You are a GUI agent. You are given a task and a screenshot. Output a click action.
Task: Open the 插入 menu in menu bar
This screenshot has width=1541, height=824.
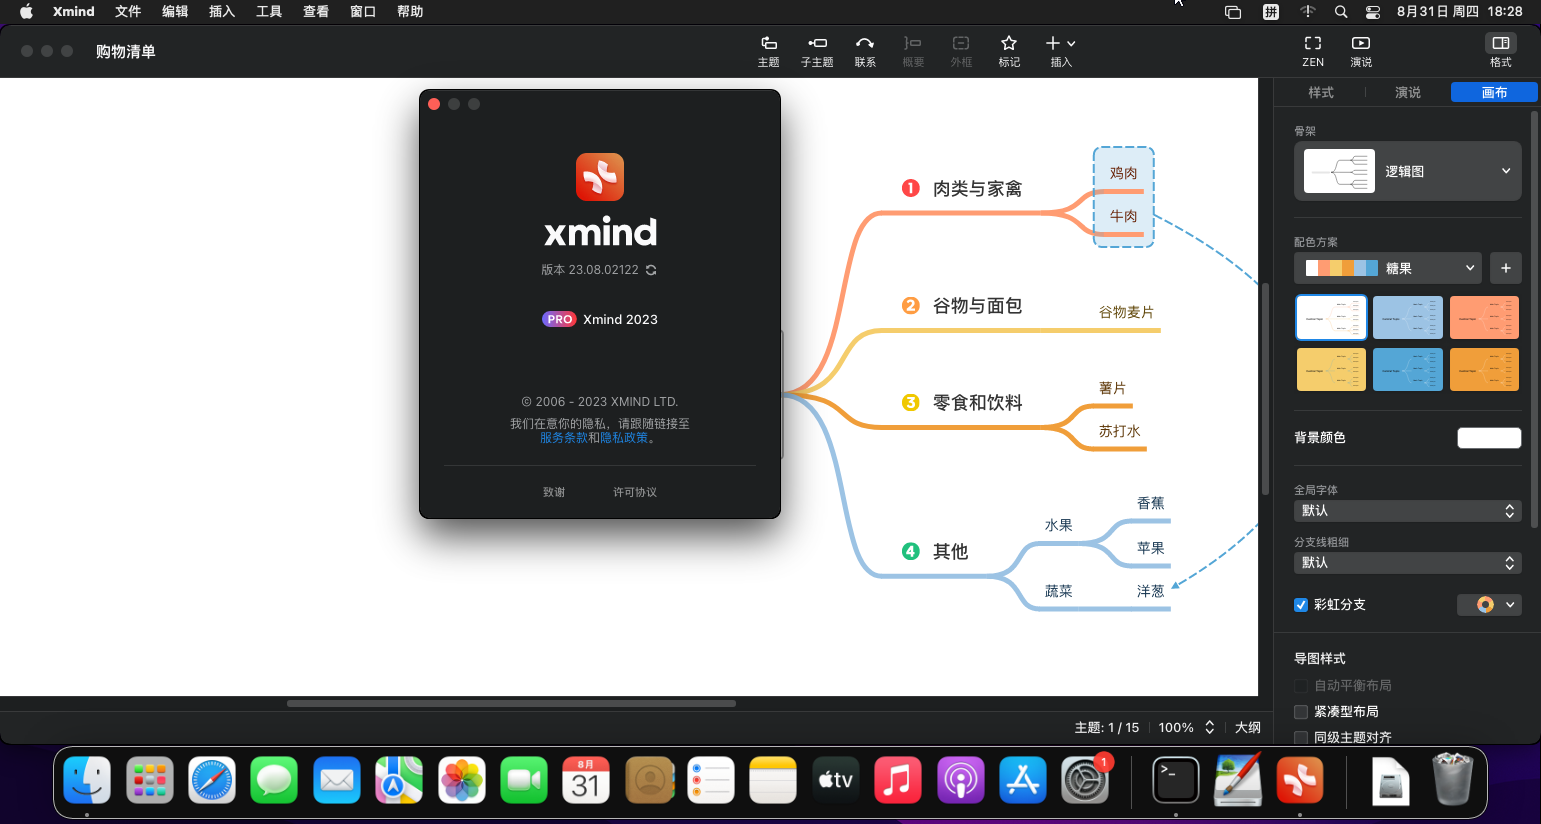[x=222, y=12]
